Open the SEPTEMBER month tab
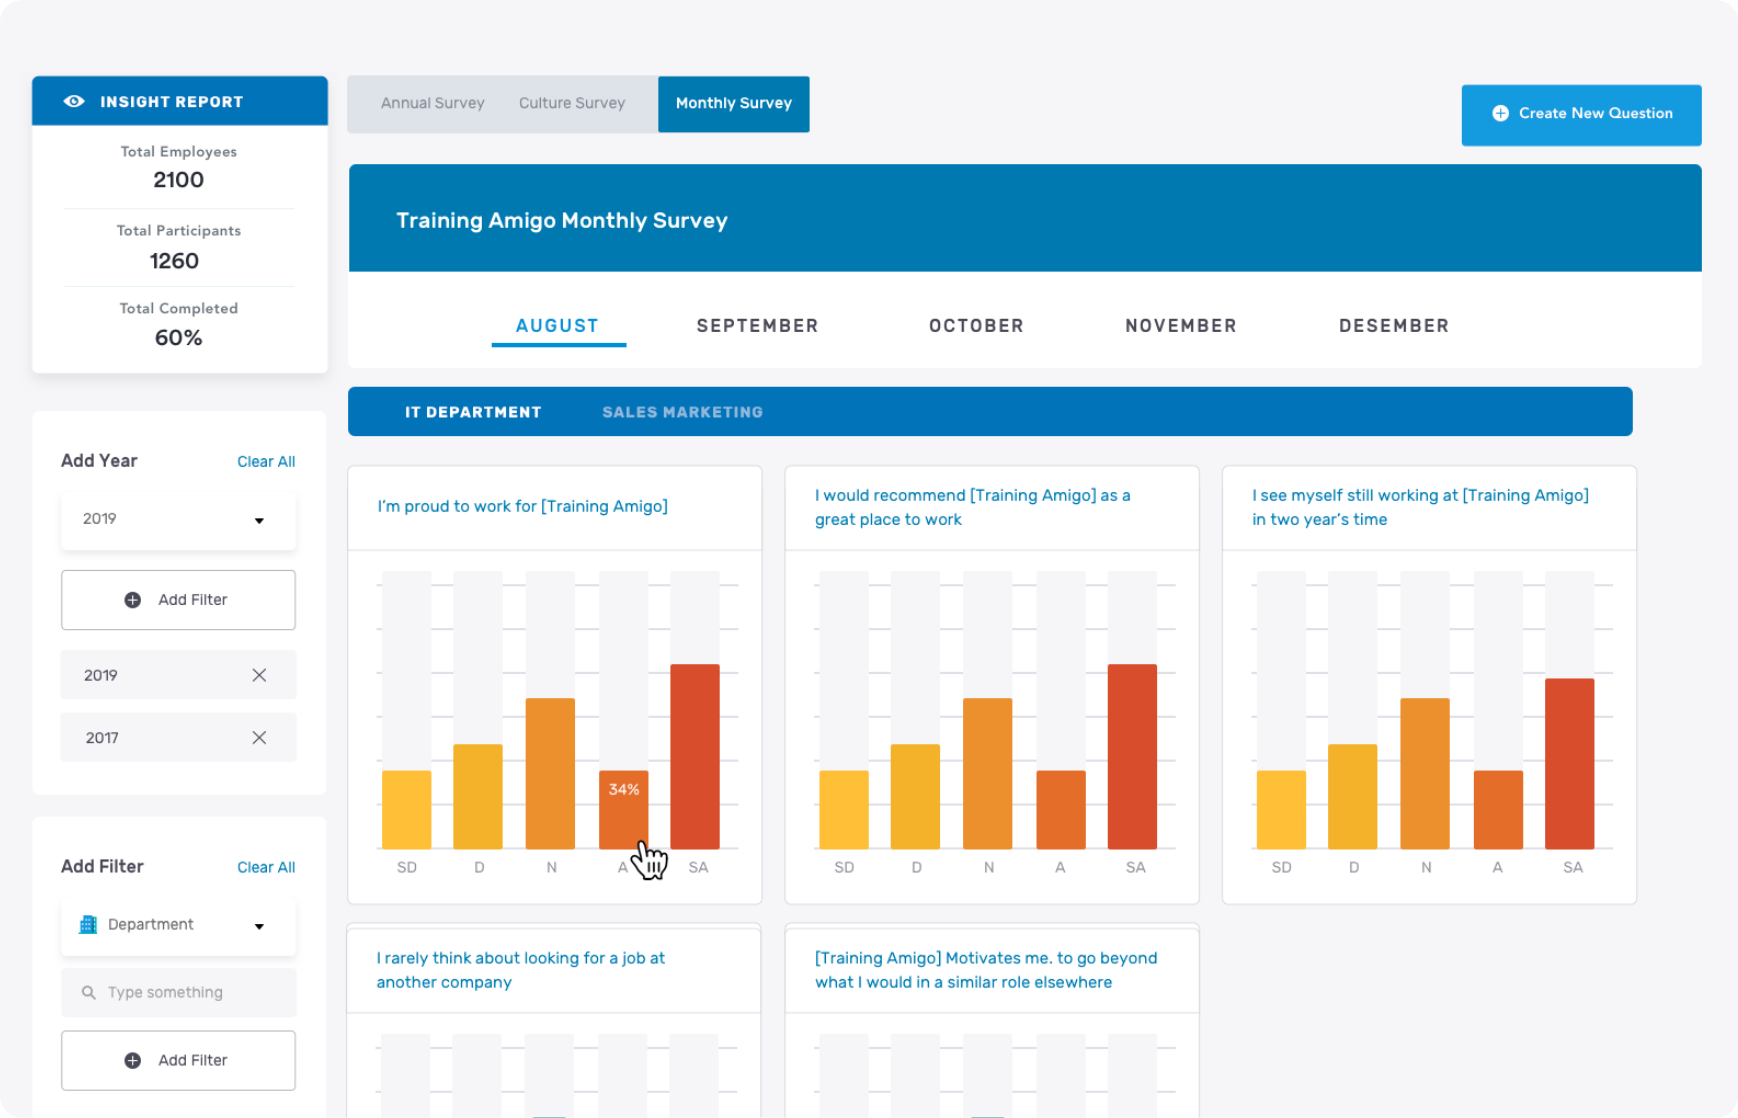 [758, 326]
